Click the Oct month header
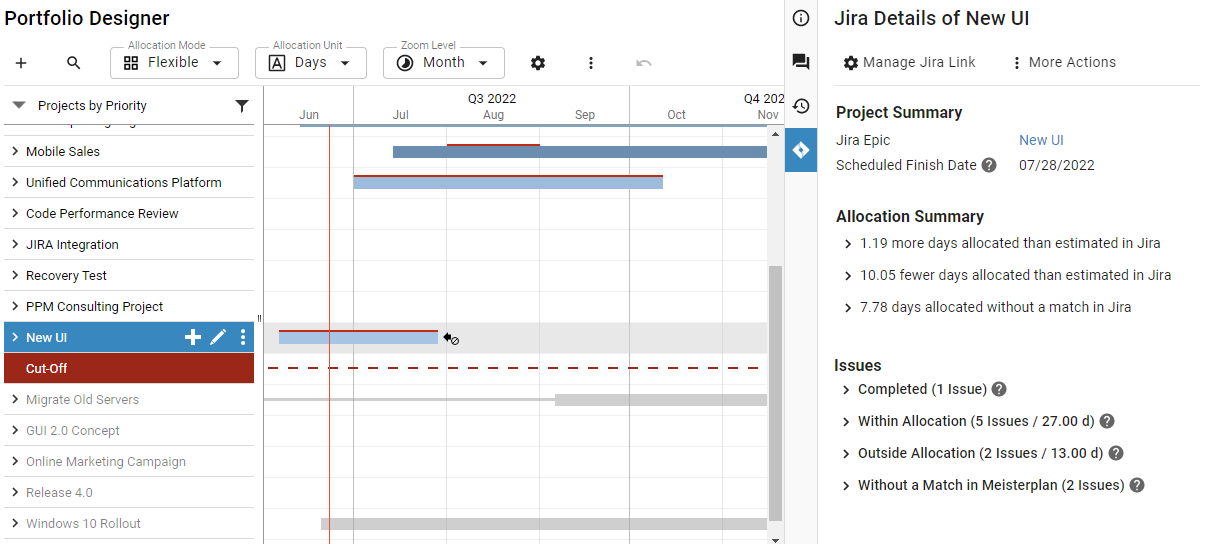 pos(677,115)
